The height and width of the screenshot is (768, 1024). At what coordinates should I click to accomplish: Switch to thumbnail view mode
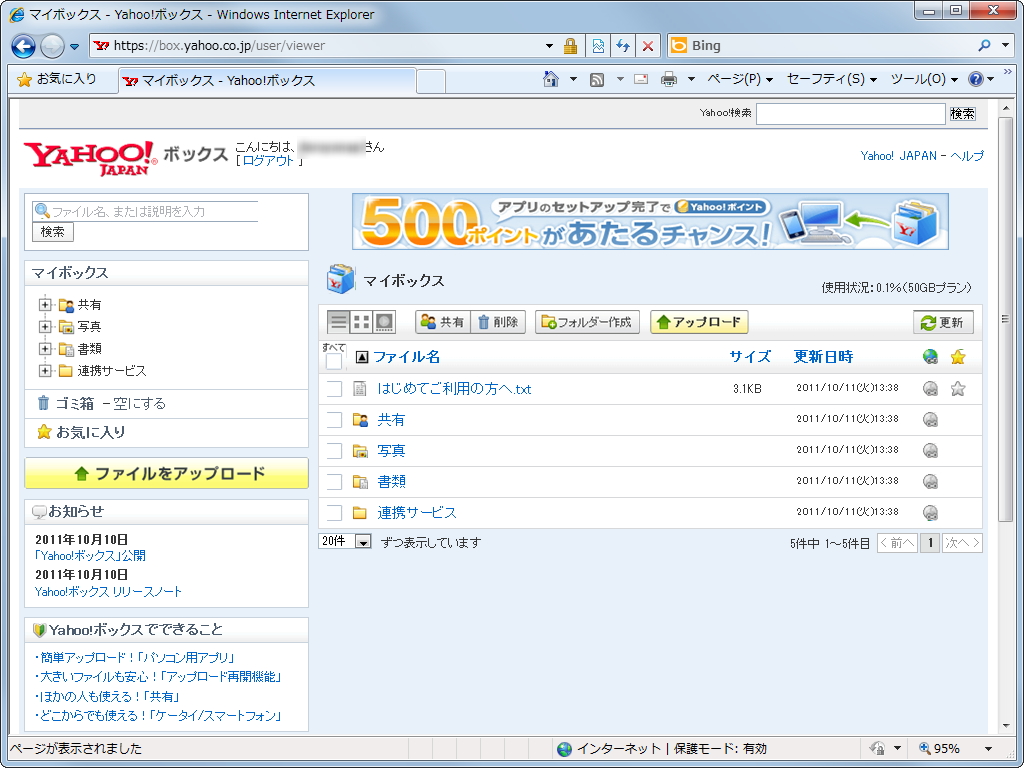pos(361,322)
